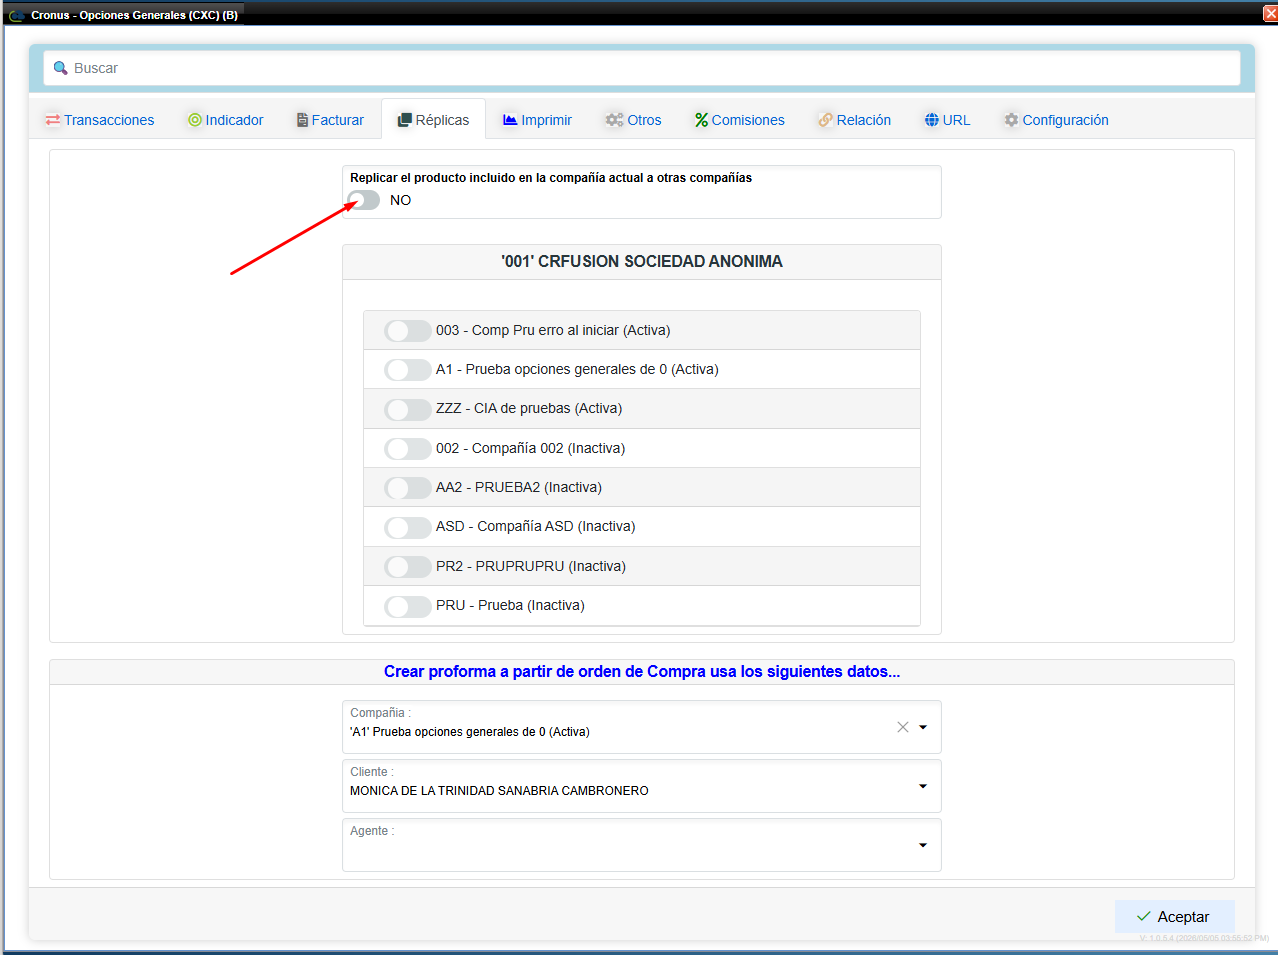
Task: Click the checkmark icon on Aceptar
Action: (x=1144, y=916)
